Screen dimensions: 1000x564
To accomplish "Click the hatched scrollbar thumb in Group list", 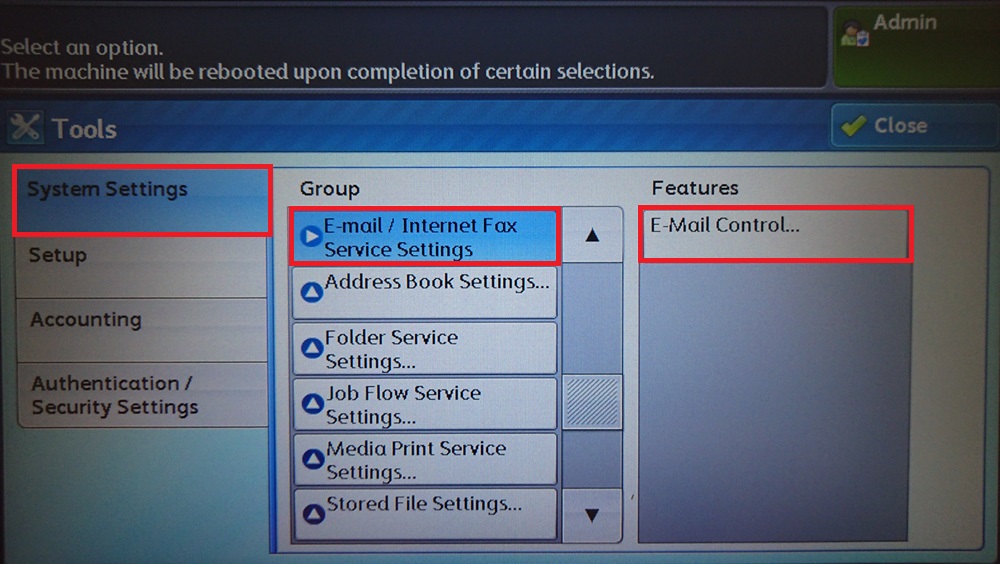I will [592, 401].
